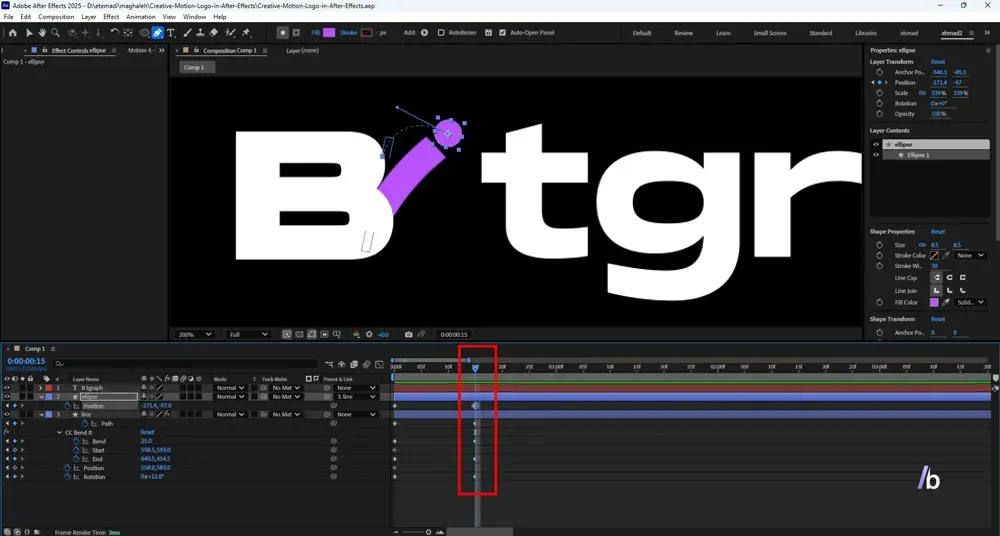The image size is (1000, 536).
Task: Select the Puppet Pin tool
Action: click(246, 33)
